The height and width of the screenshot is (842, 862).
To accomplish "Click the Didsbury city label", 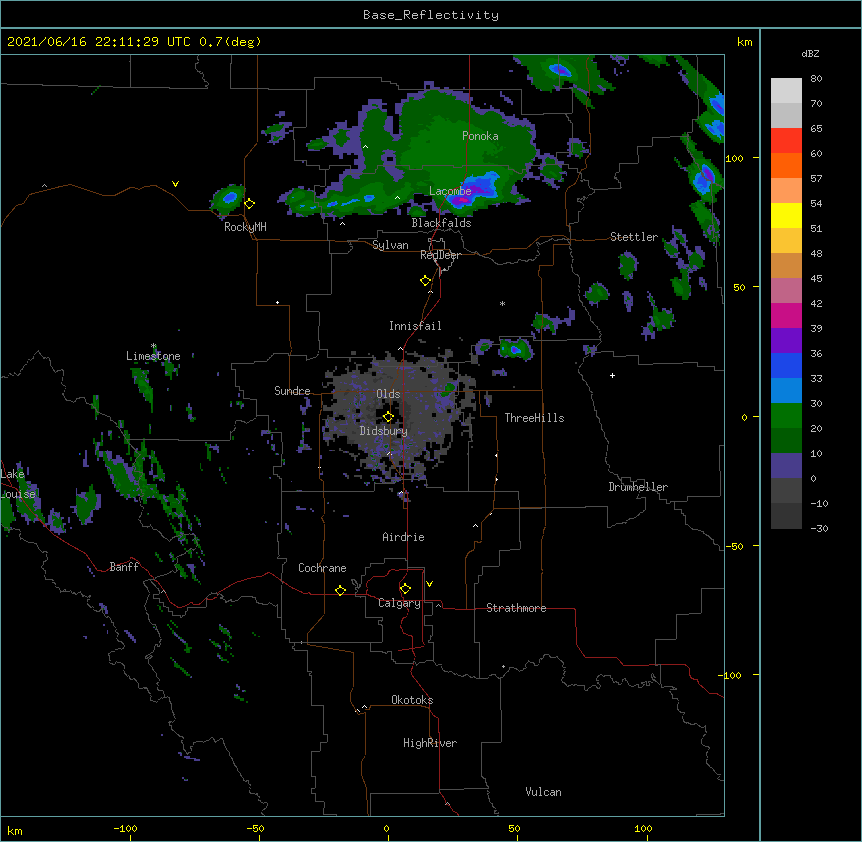I will pyautogui.click(x=384, y=431).
